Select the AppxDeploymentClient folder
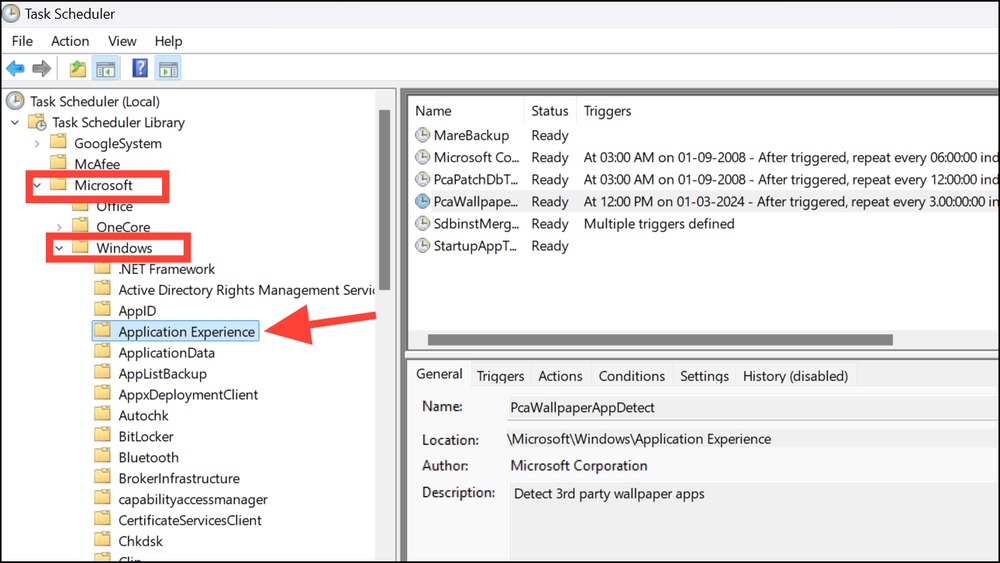This screenshot has width=1000, height=563. coord(188,395)
